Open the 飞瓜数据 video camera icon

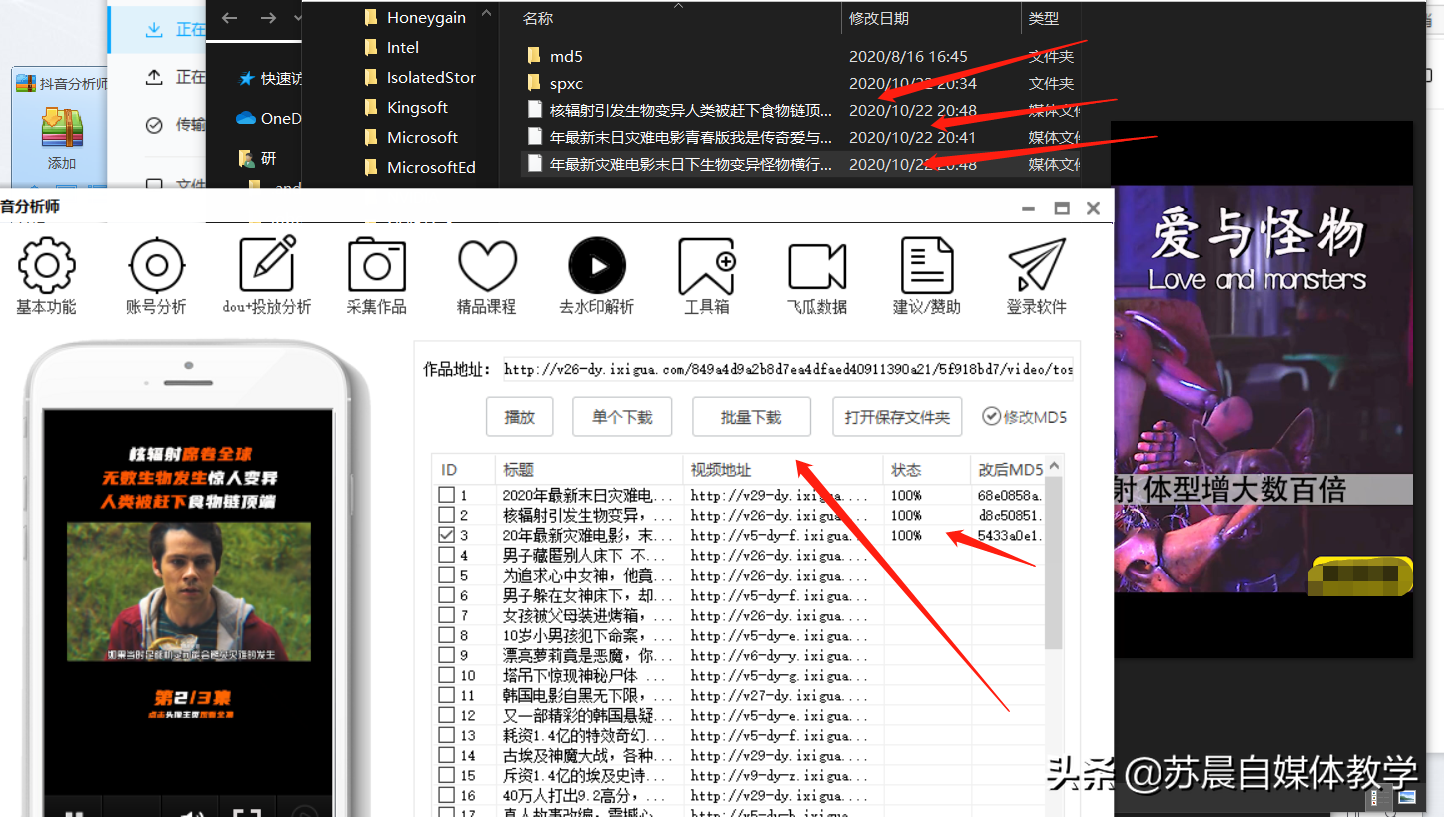tap(817, 266)
